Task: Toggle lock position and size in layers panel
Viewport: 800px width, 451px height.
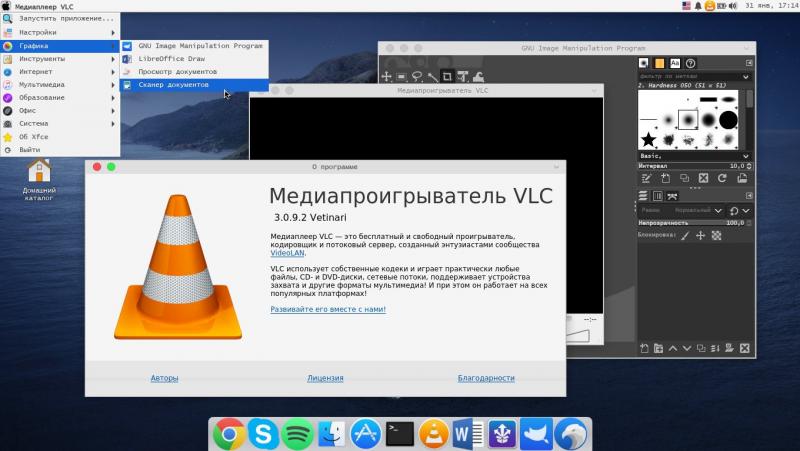Action: click(x=700, y=236)
